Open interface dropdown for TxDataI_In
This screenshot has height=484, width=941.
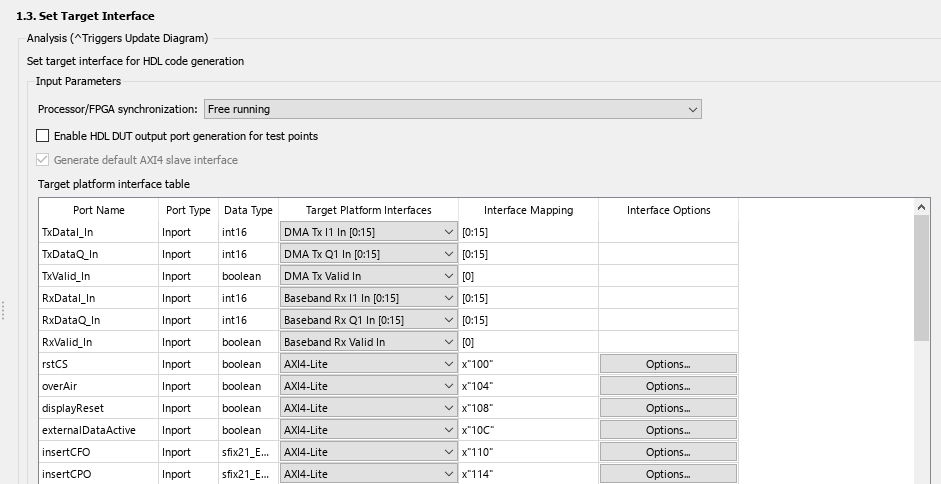pyautogui.click(x=368, y=232)
